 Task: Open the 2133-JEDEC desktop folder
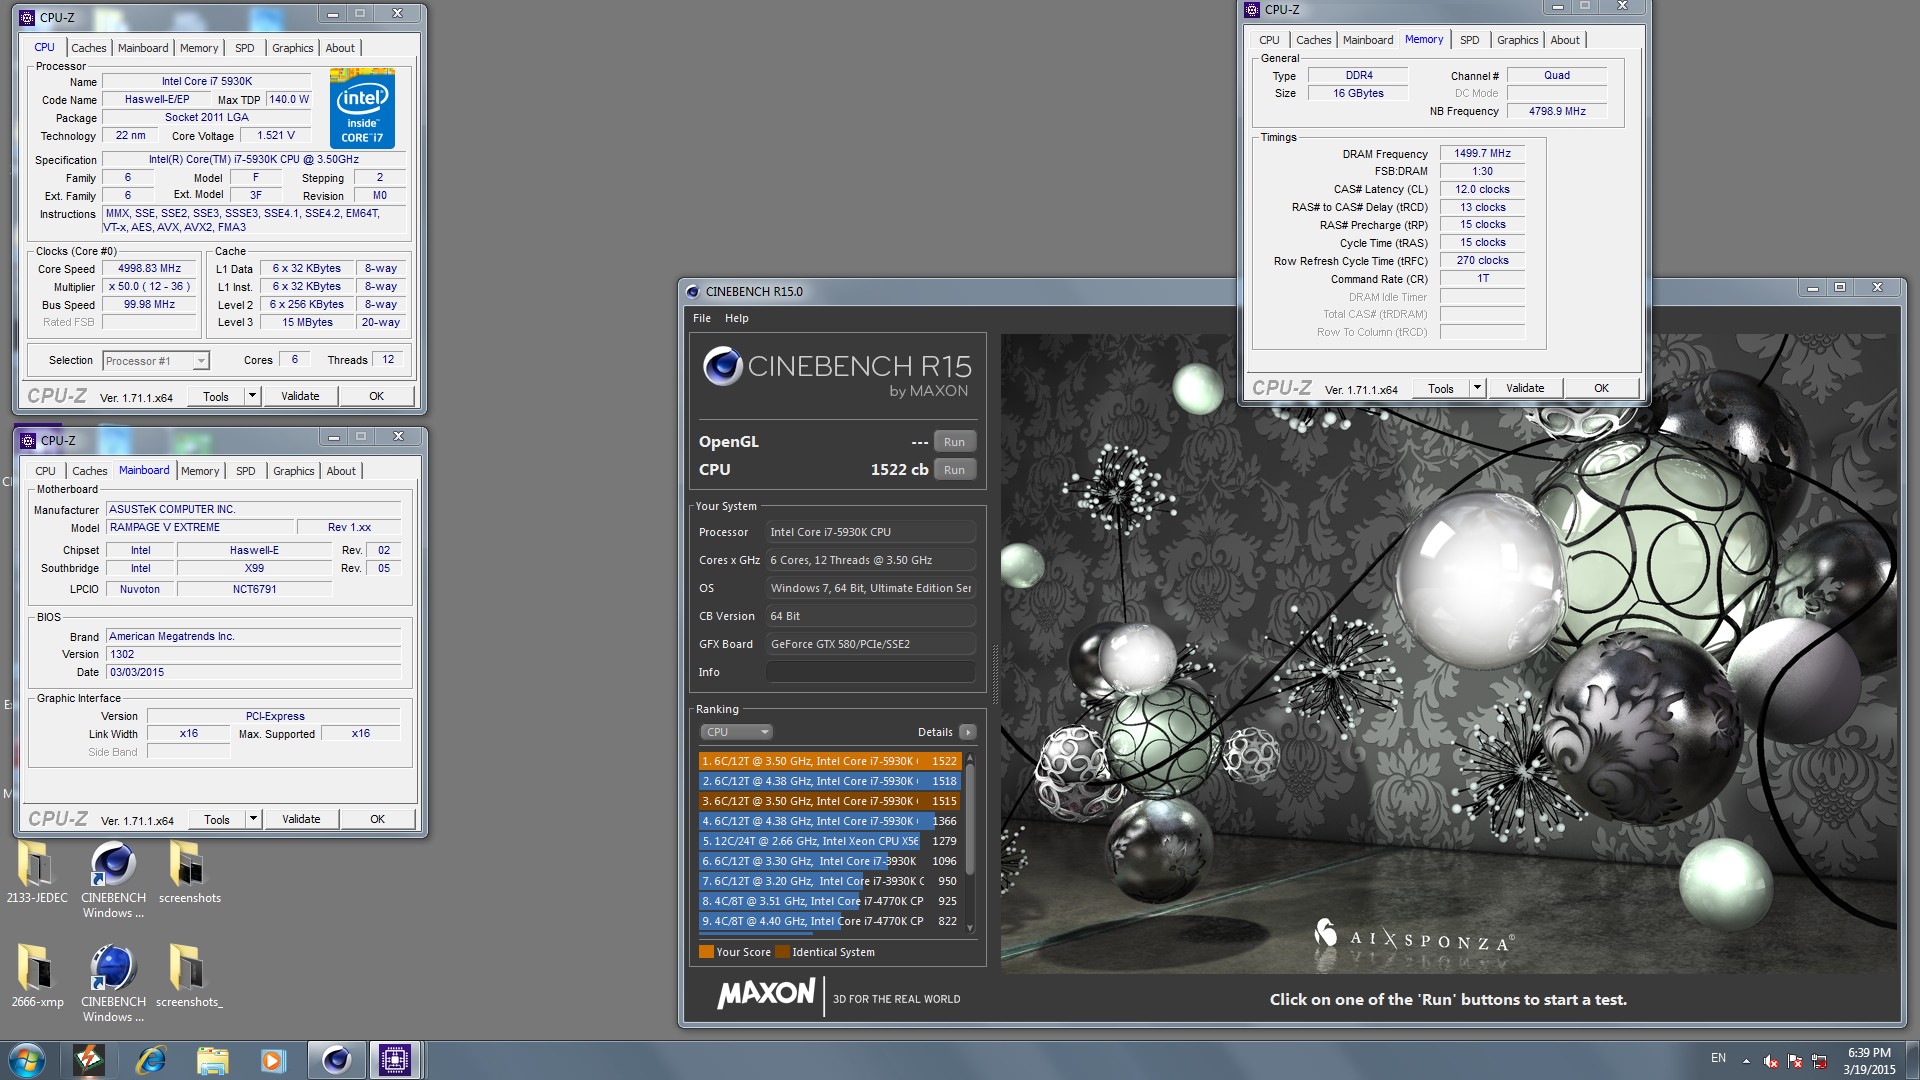36,871
